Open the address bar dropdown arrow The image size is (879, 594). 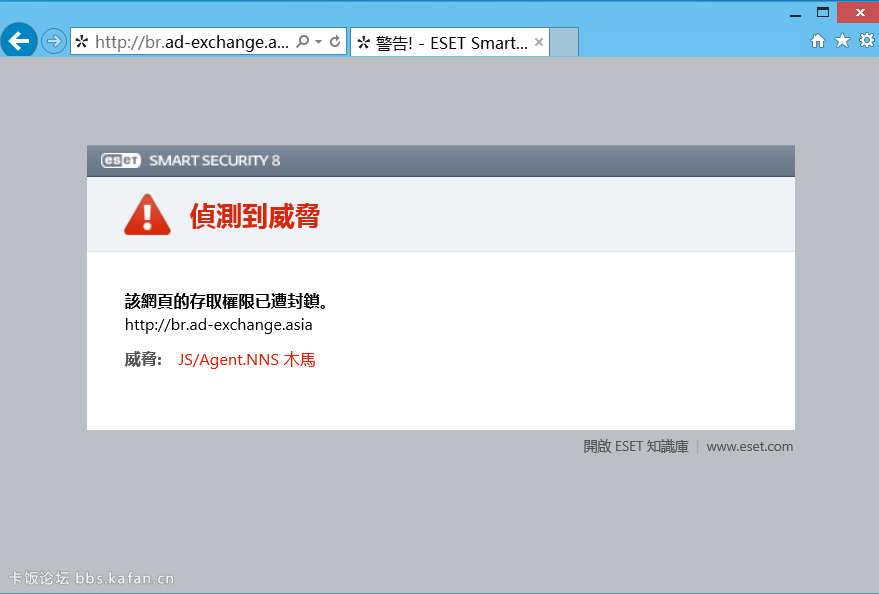[x=318, y=42]
